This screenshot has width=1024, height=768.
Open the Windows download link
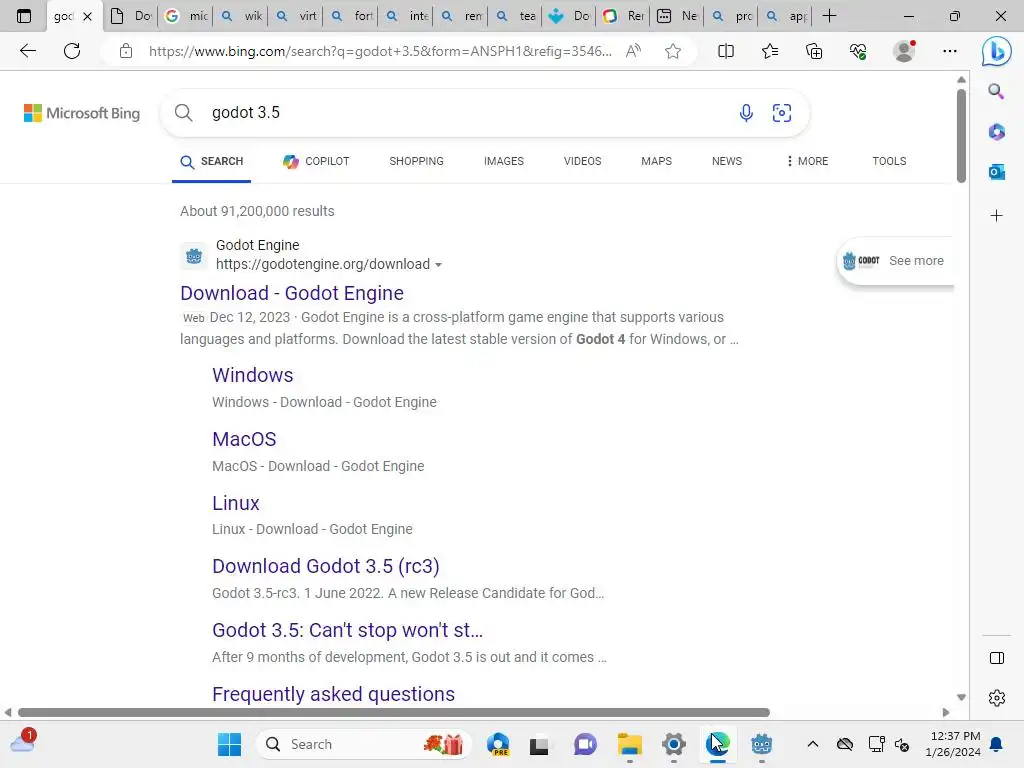(x=253, y=375)
